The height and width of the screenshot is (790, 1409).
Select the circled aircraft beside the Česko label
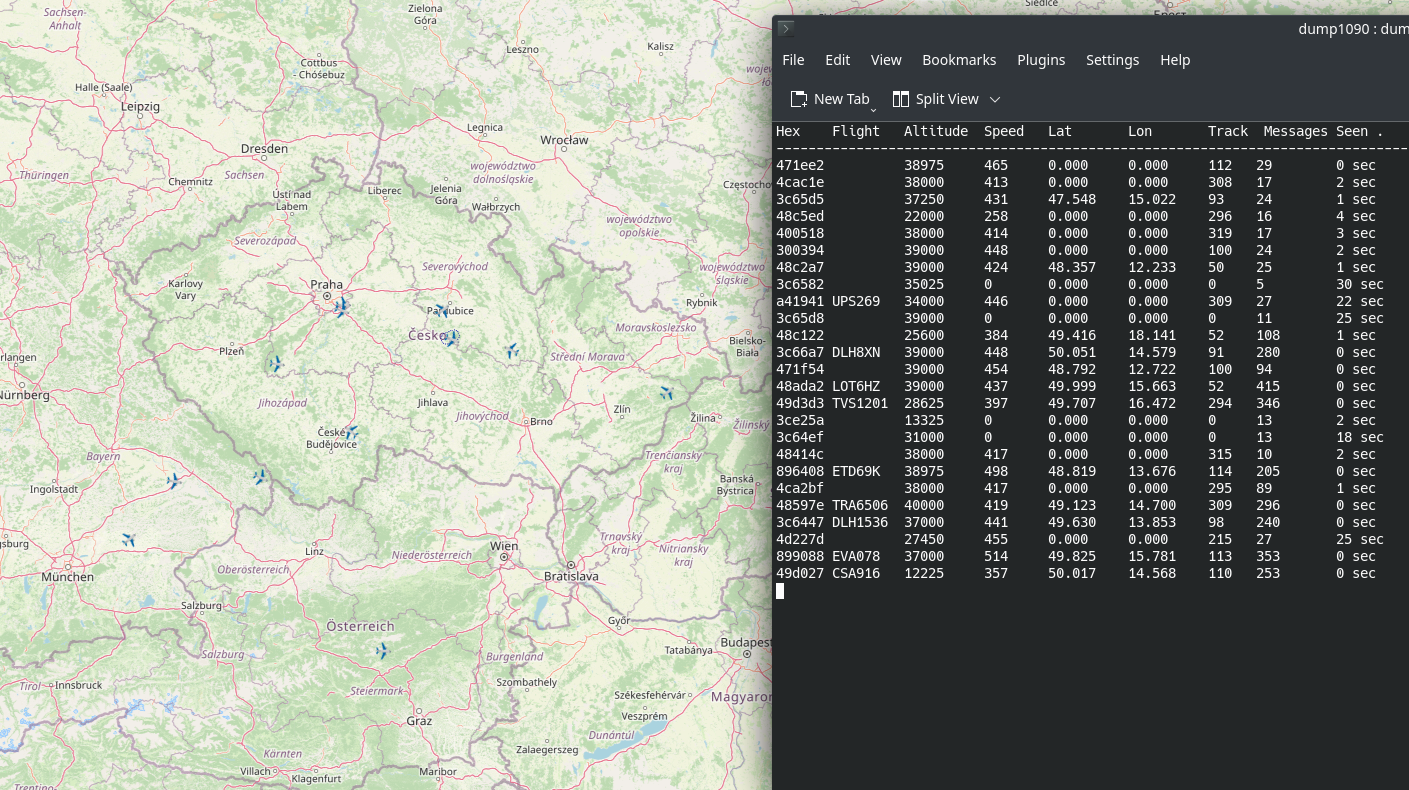[451, 338]
